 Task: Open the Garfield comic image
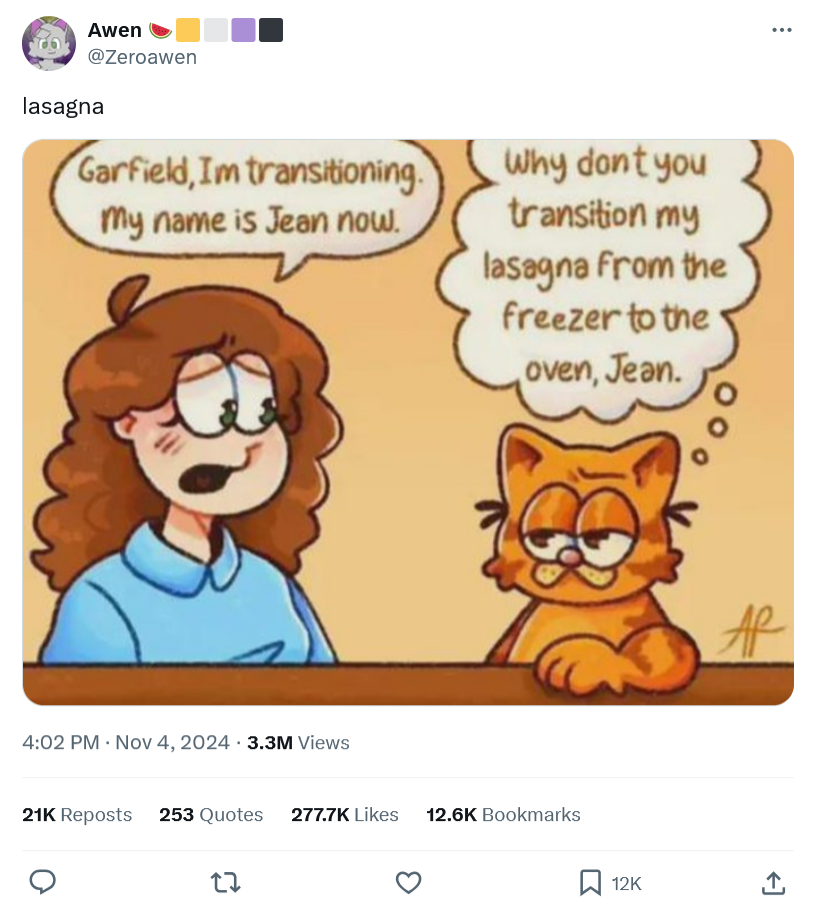pyautogui.click(x=408, y=422)
